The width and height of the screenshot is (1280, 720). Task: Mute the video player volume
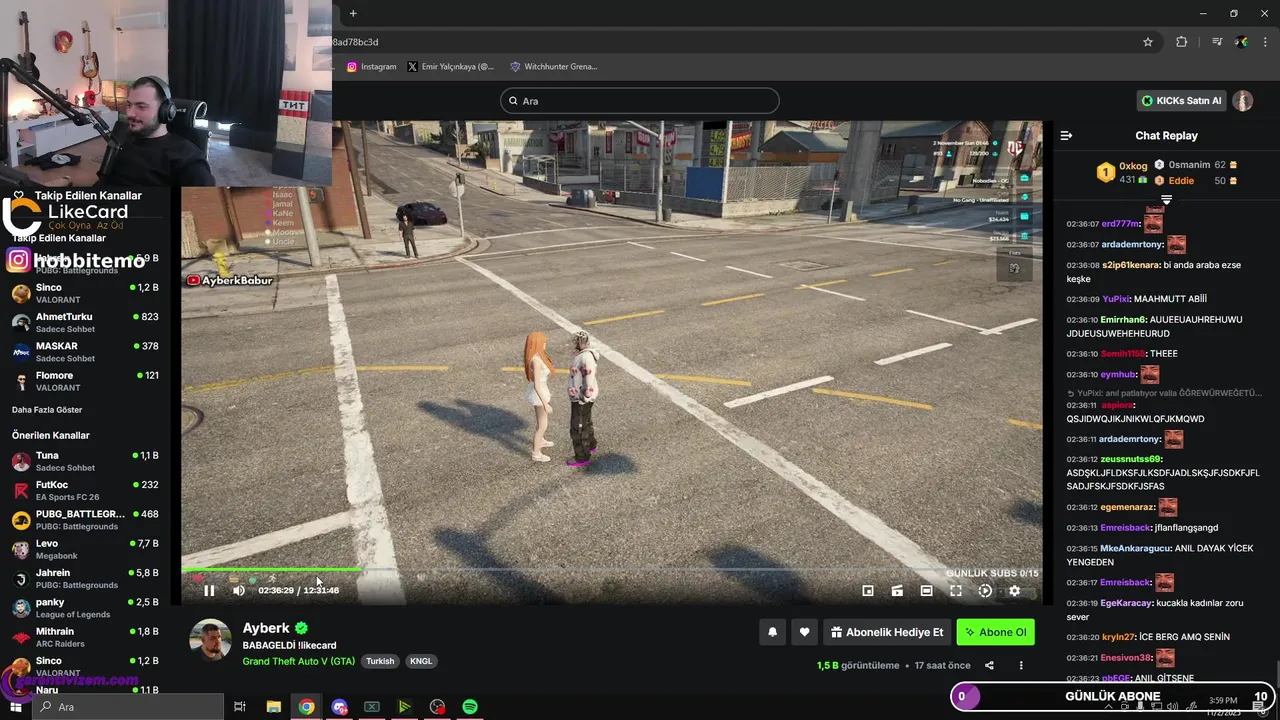(x=238, y=590)
